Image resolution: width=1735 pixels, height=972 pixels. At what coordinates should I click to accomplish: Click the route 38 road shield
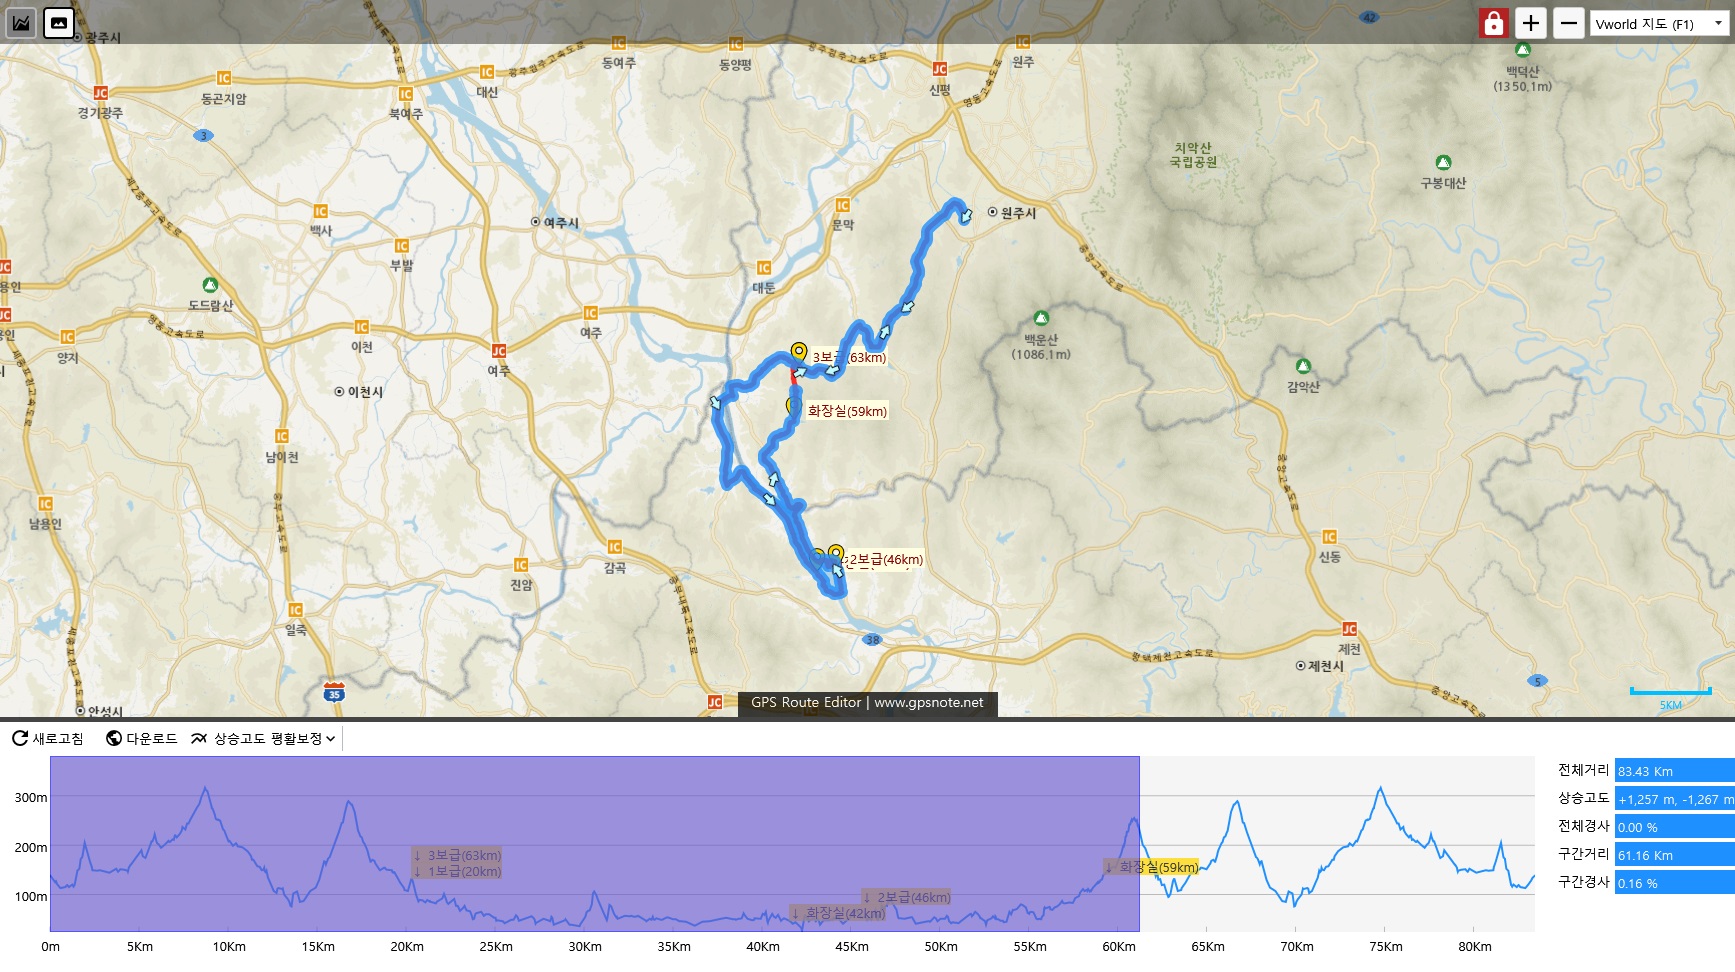click(x=872, y=640)
